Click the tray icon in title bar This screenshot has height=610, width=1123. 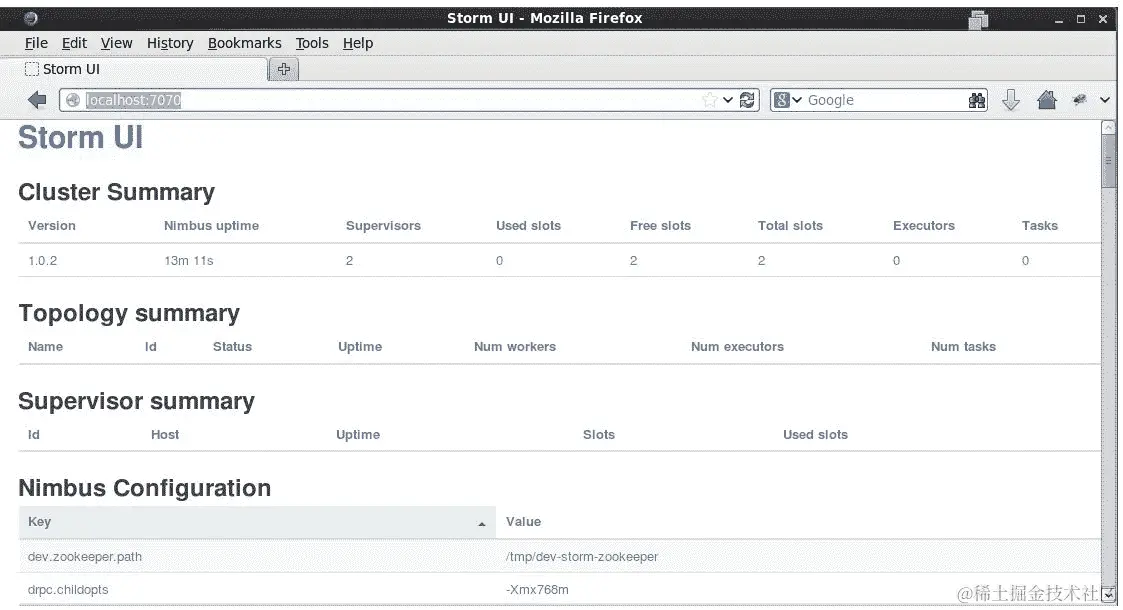point(978,19)
